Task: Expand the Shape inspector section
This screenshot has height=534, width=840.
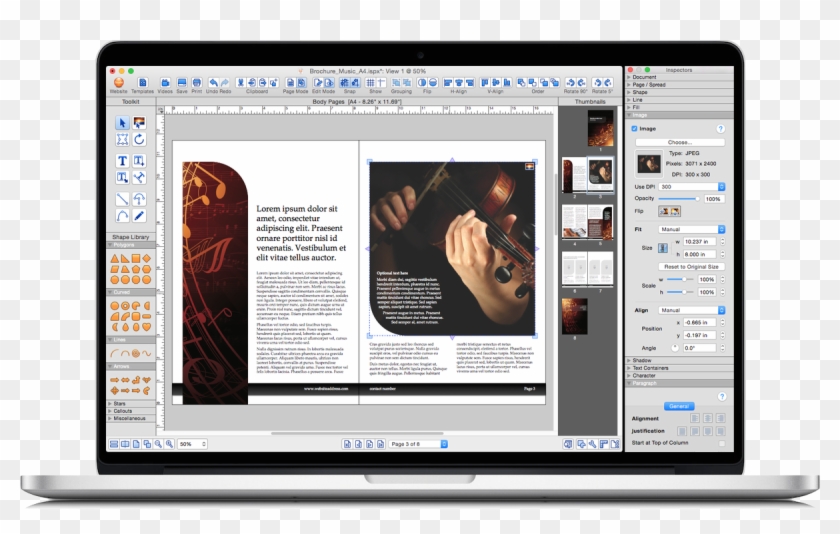Action: (679, 92)
